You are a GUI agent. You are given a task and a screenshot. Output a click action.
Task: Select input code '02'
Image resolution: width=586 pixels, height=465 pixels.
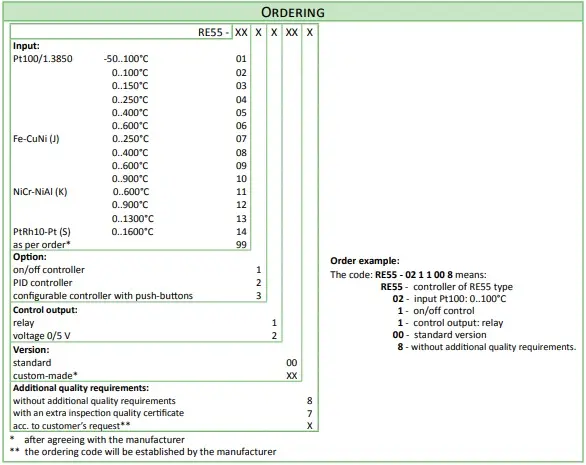pyautogui.click(x=241, y=73)
